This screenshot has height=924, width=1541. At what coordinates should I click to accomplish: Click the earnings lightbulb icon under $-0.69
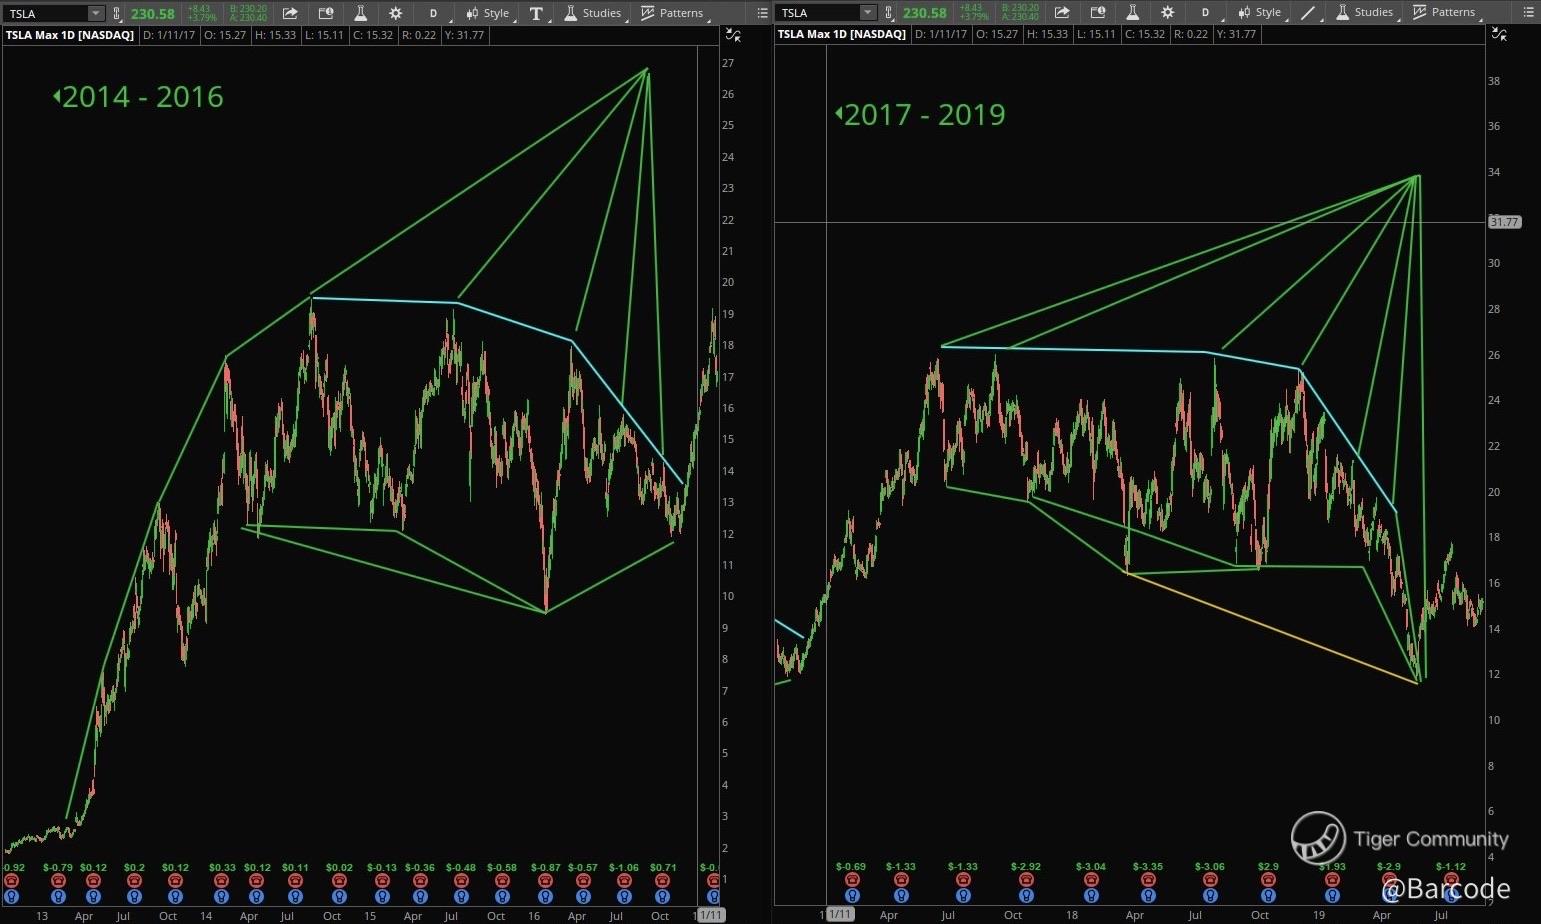pos(852,896)
